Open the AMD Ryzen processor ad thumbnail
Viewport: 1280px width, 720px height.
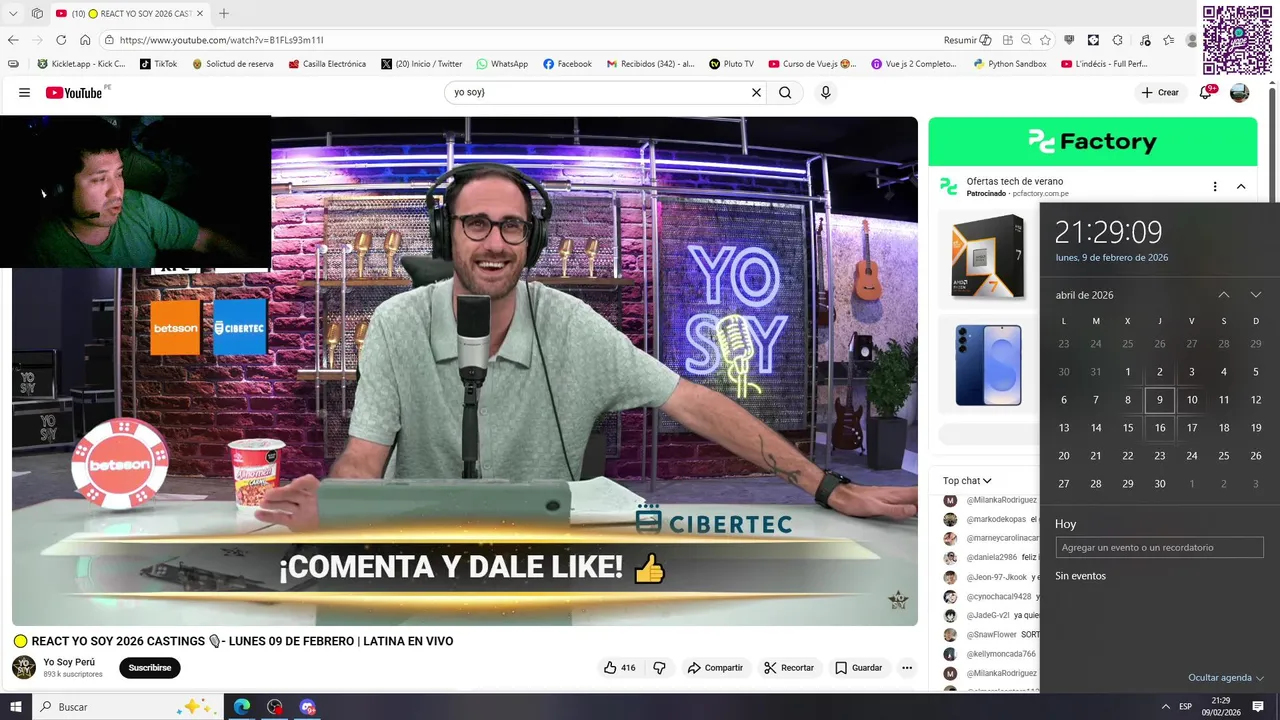[x=988, y=257]
